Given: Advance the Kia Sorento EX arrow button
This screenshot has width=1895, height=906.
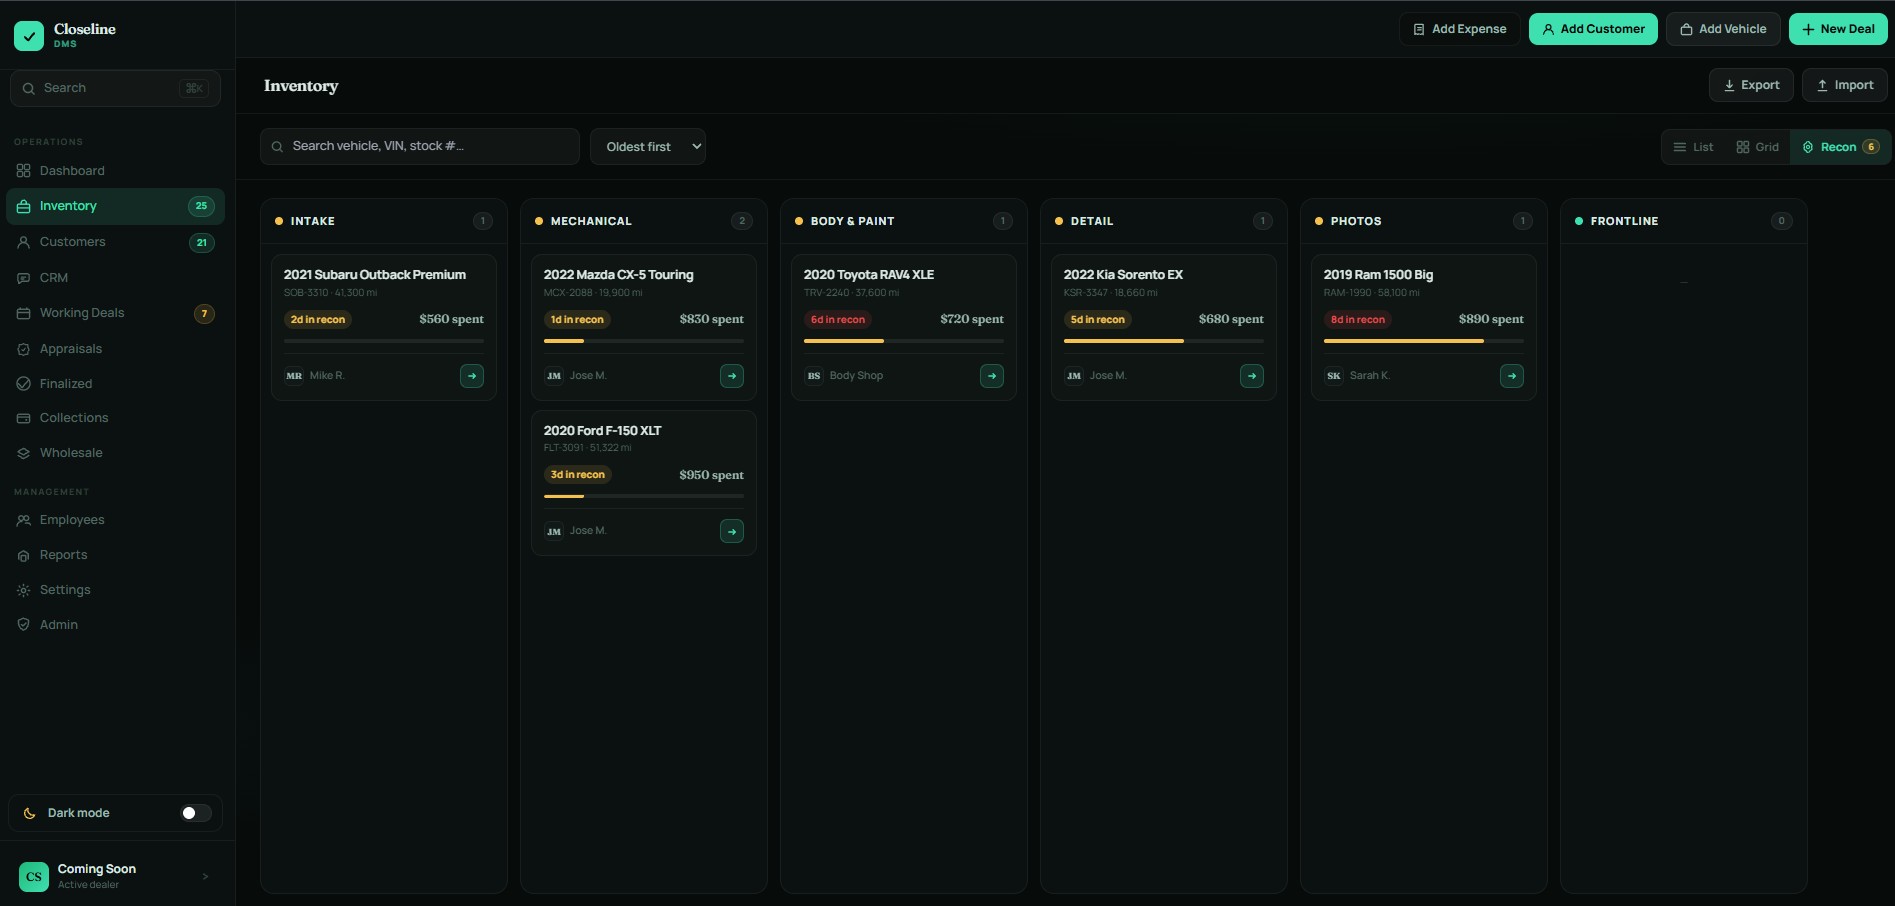Looking at the screenshot, I should pos(1252,376).
